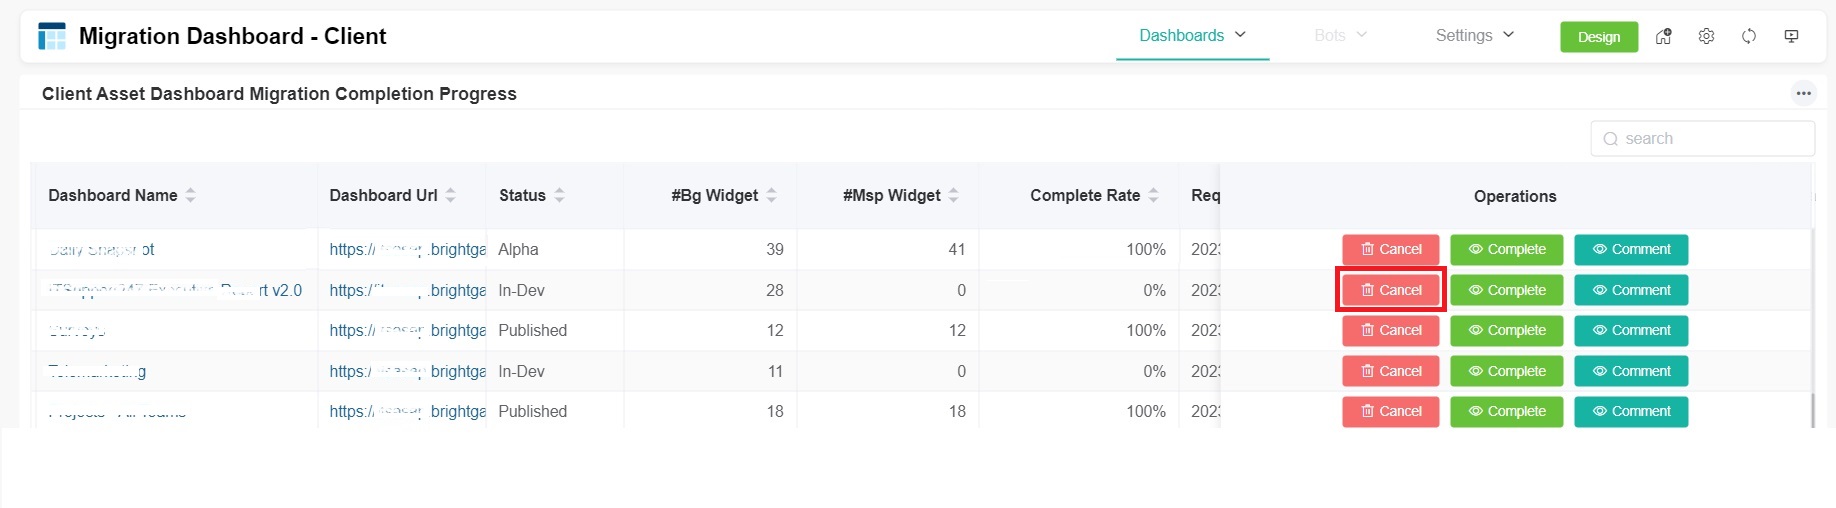1836x508 pixels.
Task: Click the green Design button
Action: (1598, 37)
